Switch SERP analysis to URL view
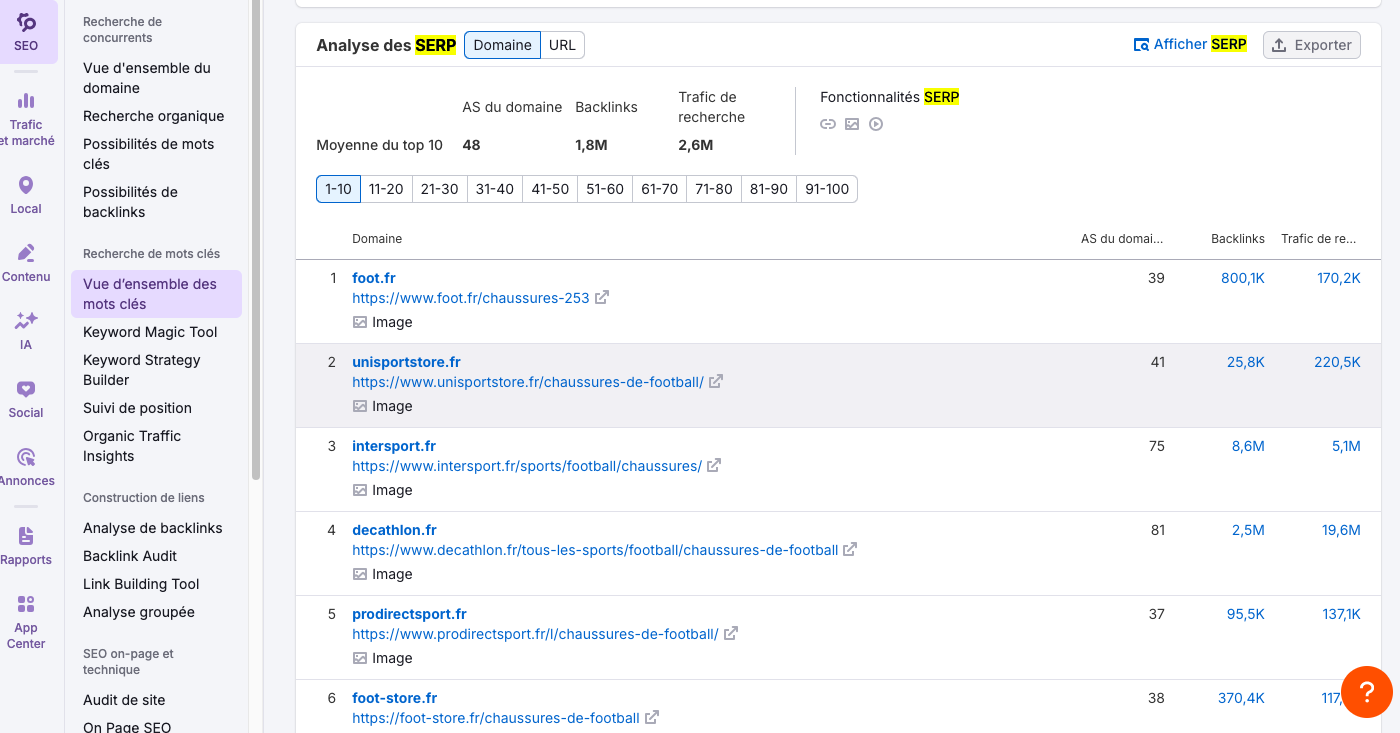This screenshot has width=1400, height=733. point(563,45)
